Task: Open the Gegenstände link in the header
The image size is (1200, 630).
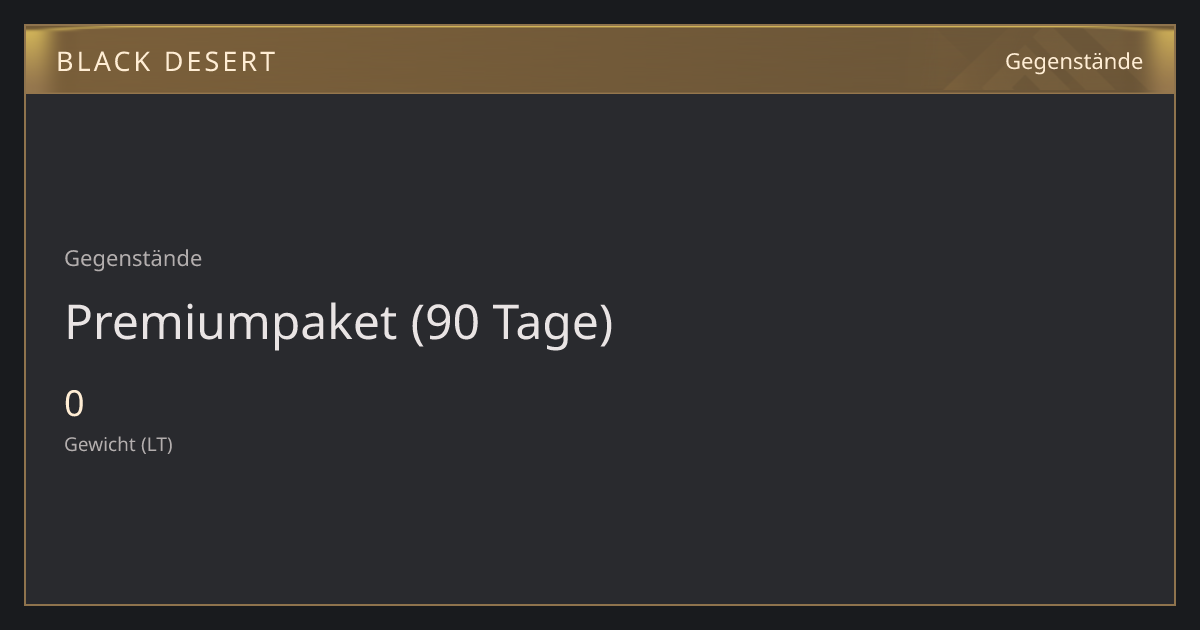Action: (1073, 62)
